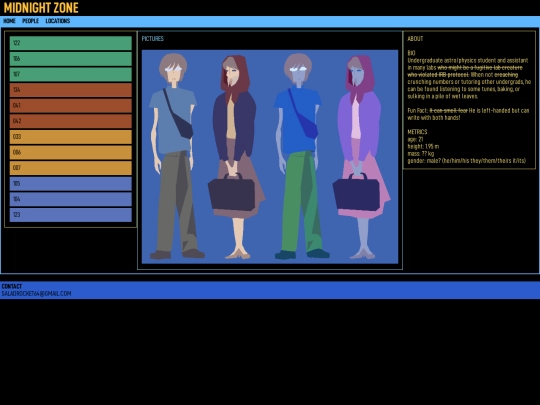Click the CONTACT footer label
This screenshot has height=405, width=540.
(x=12, y=286)
